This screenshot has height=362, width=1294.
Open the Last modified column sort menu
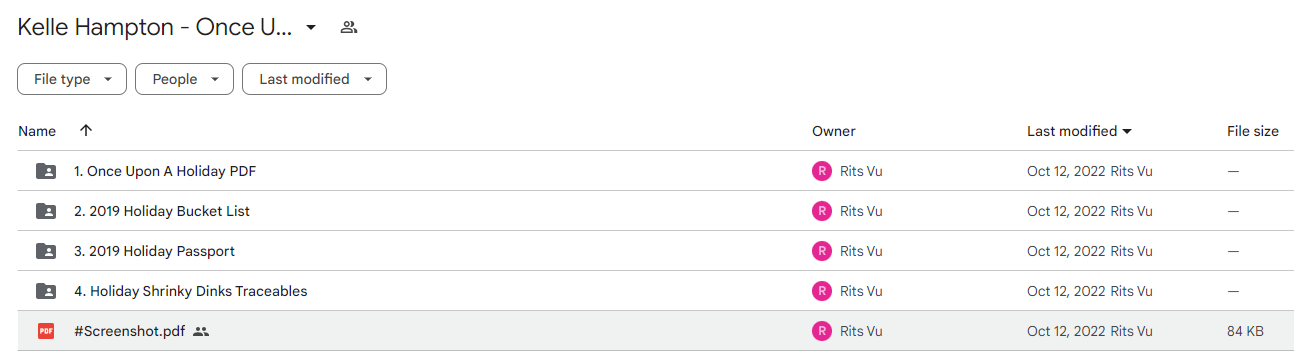pyautogui.click(x=1079, y=131)
